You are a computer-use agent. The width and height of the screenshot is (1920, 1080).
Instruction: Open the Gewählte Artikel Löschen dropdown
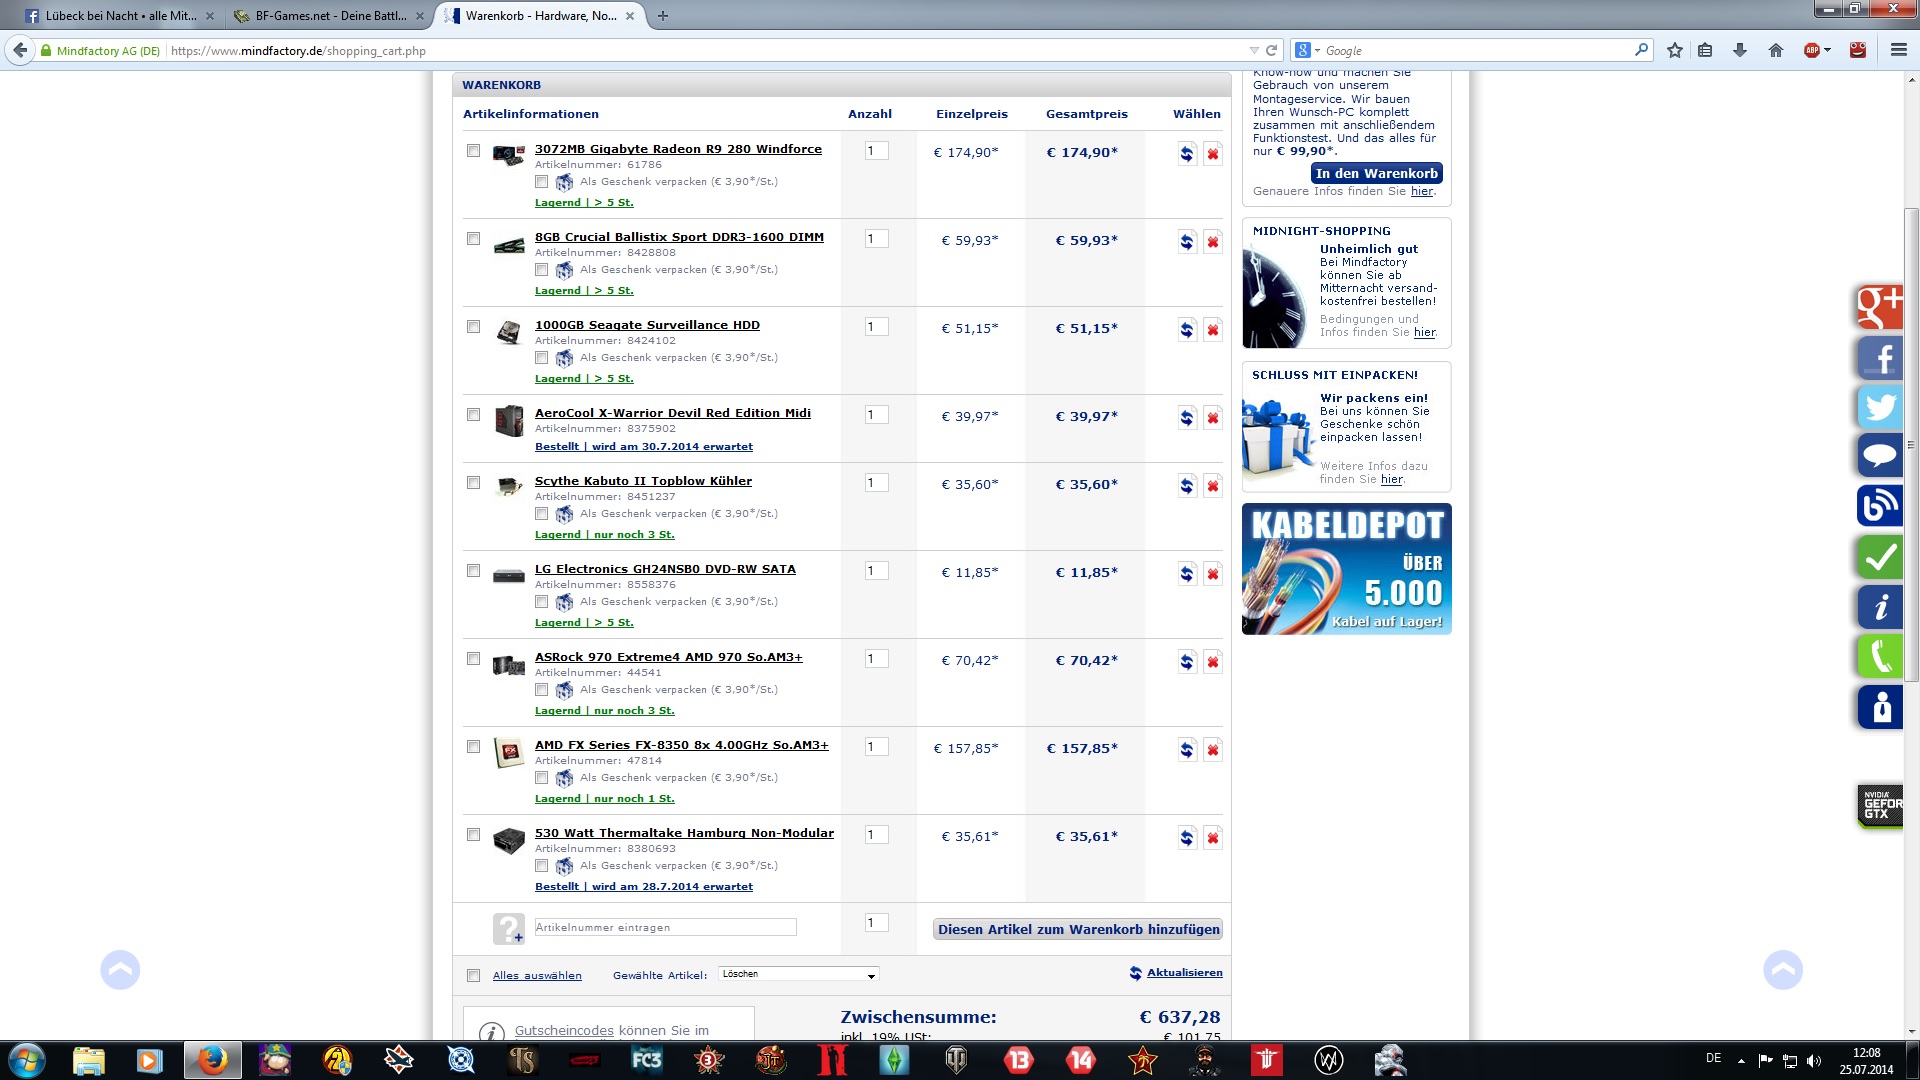[x=799, y=974]
